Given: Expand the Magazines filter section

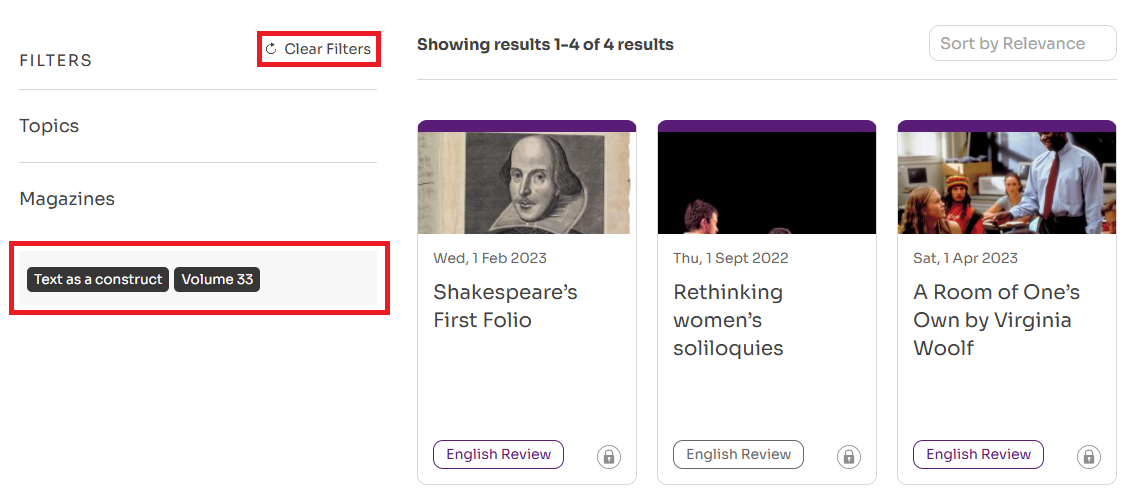Looking at the screenshot, I should [67, 199].
